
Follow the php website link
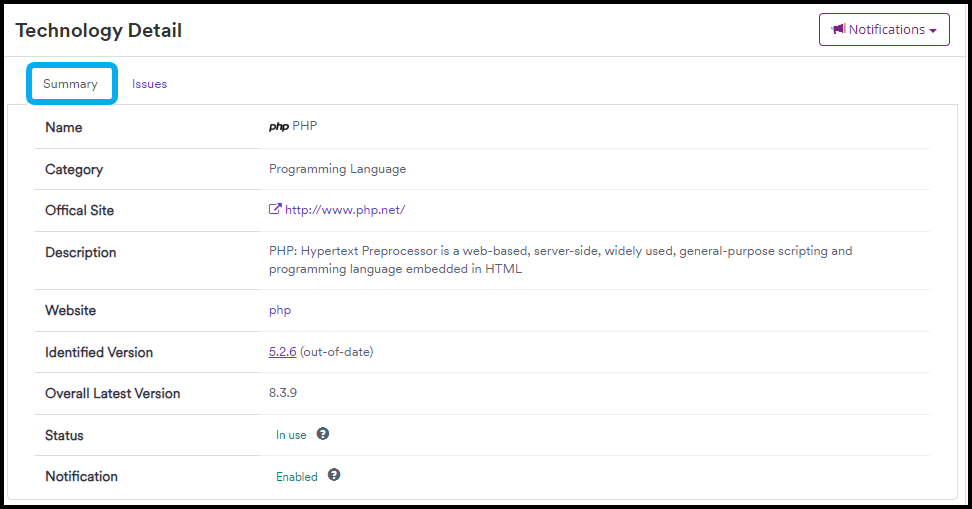click(280, 310)
